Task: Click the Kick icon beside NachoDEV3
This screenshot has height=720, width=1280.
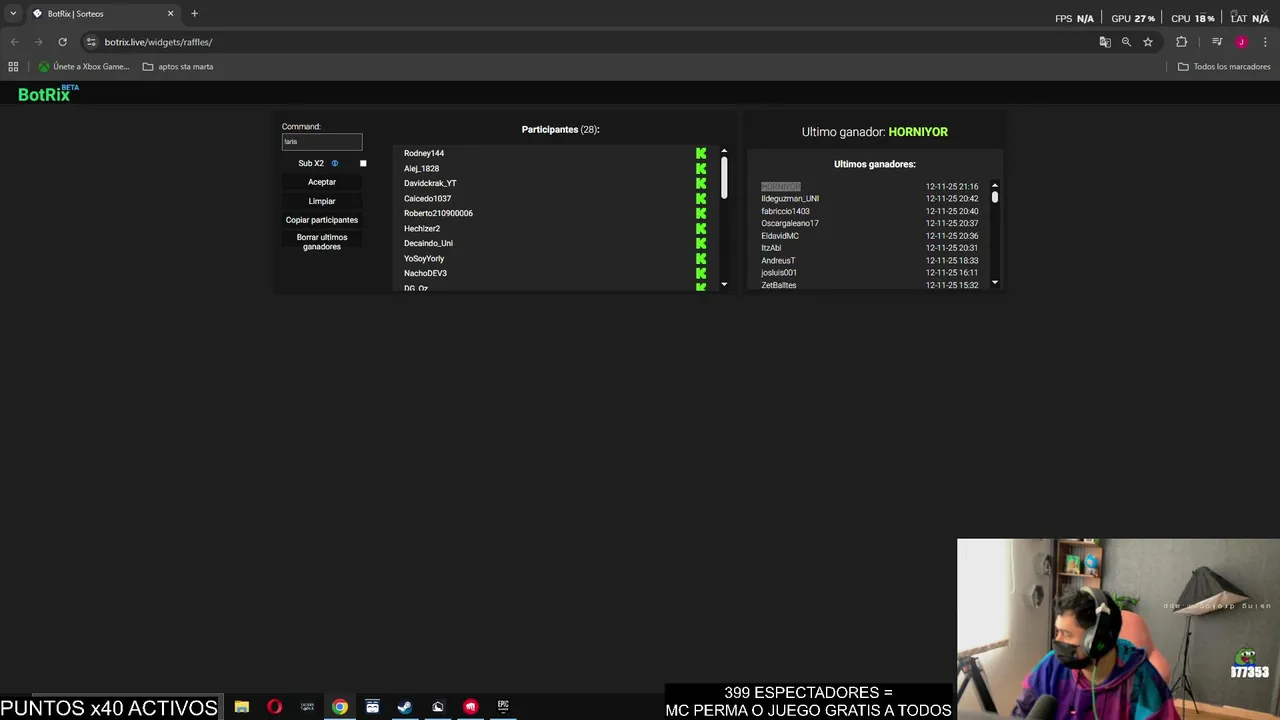Action: (701, 273)
